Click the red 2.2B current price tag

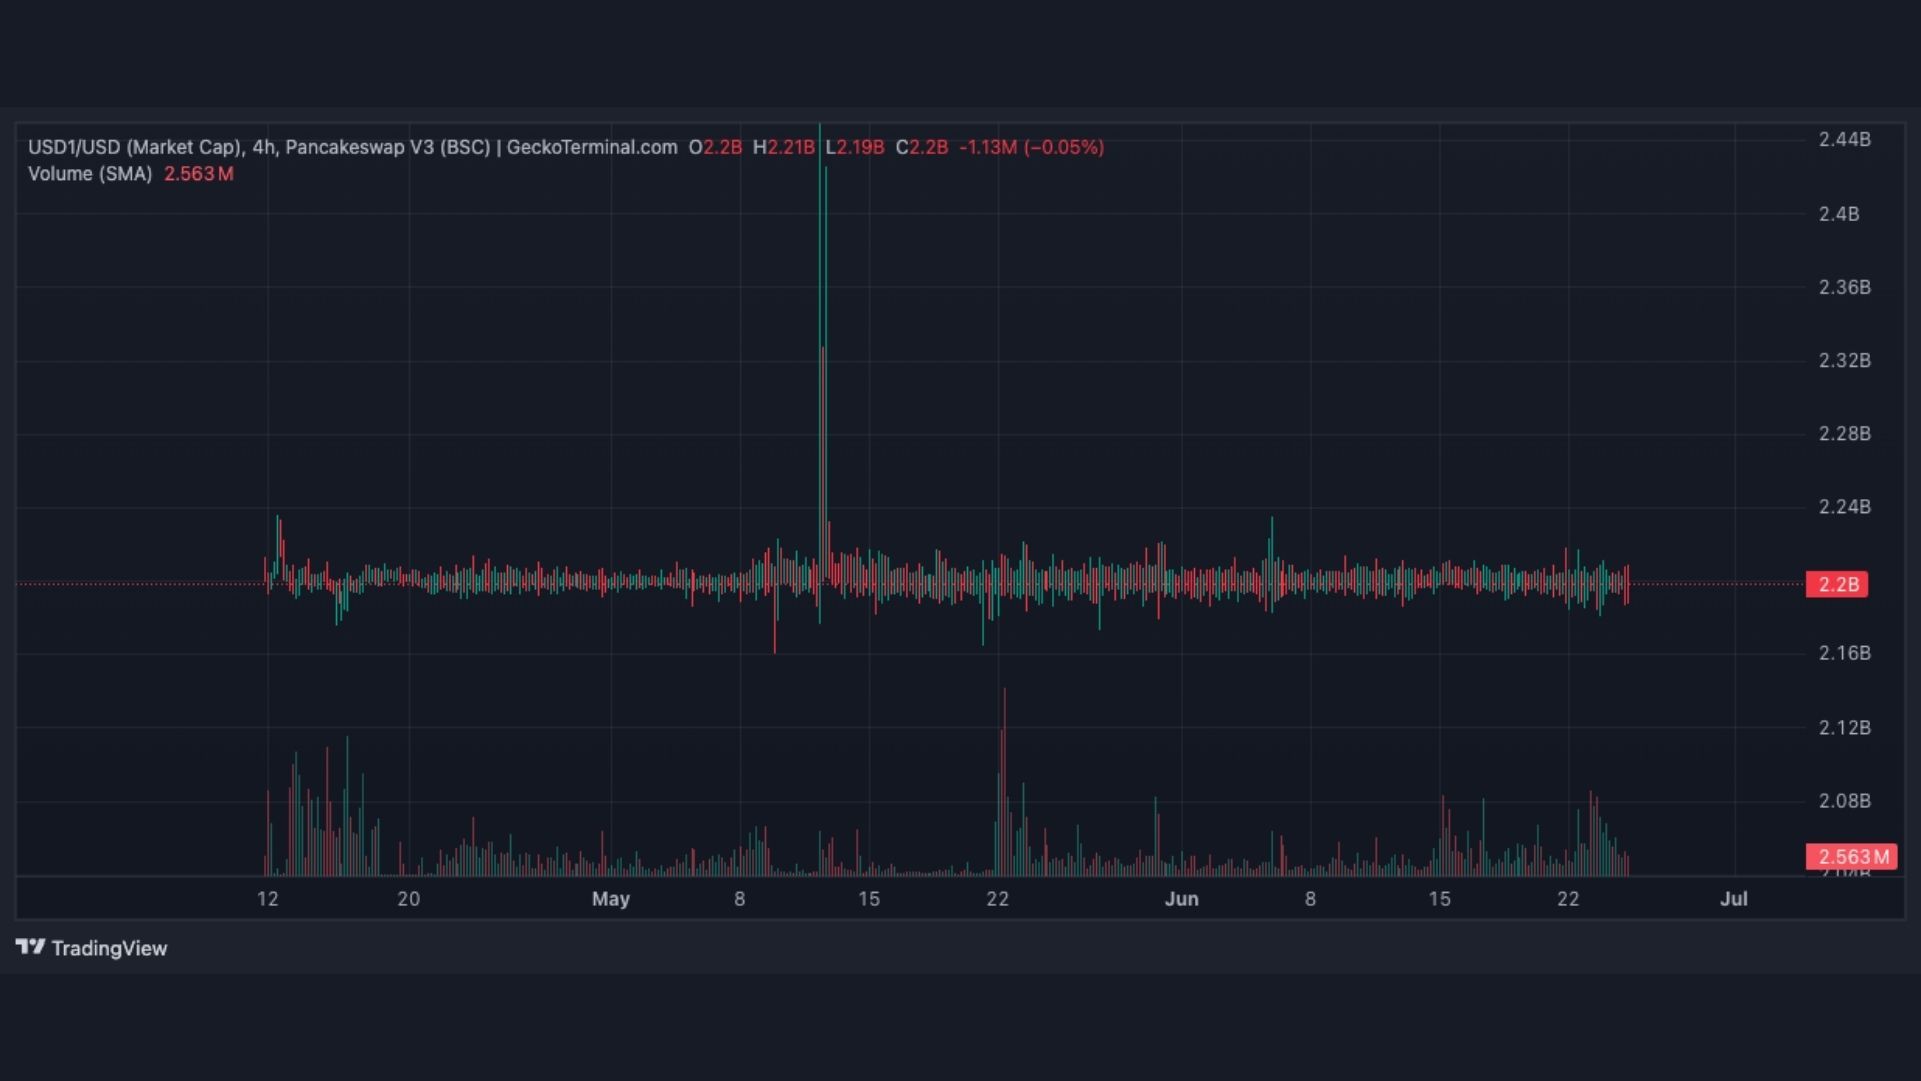pyautogui.click(x=1837, y=584)
